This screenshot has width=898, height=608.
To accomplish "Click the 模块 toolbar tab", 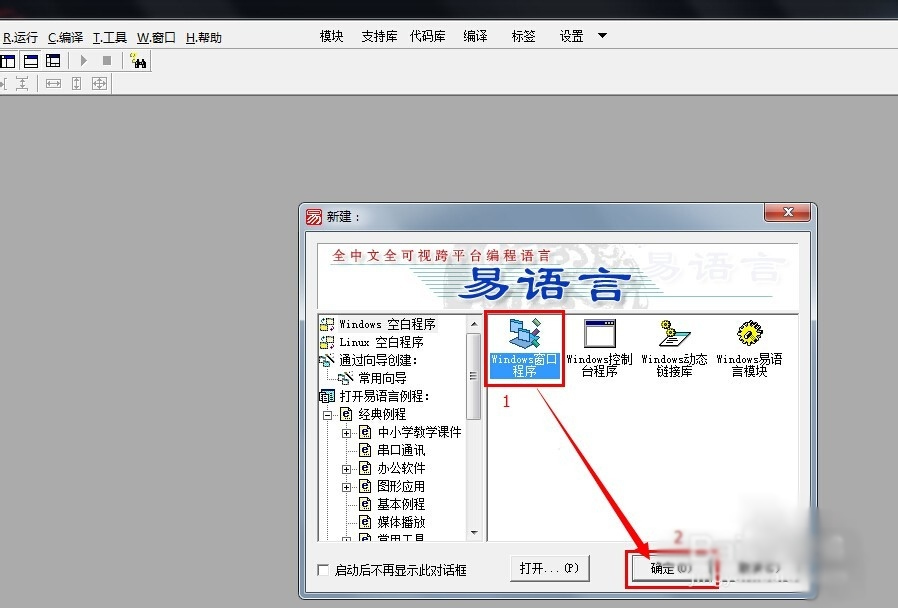I will pos(332,36).
